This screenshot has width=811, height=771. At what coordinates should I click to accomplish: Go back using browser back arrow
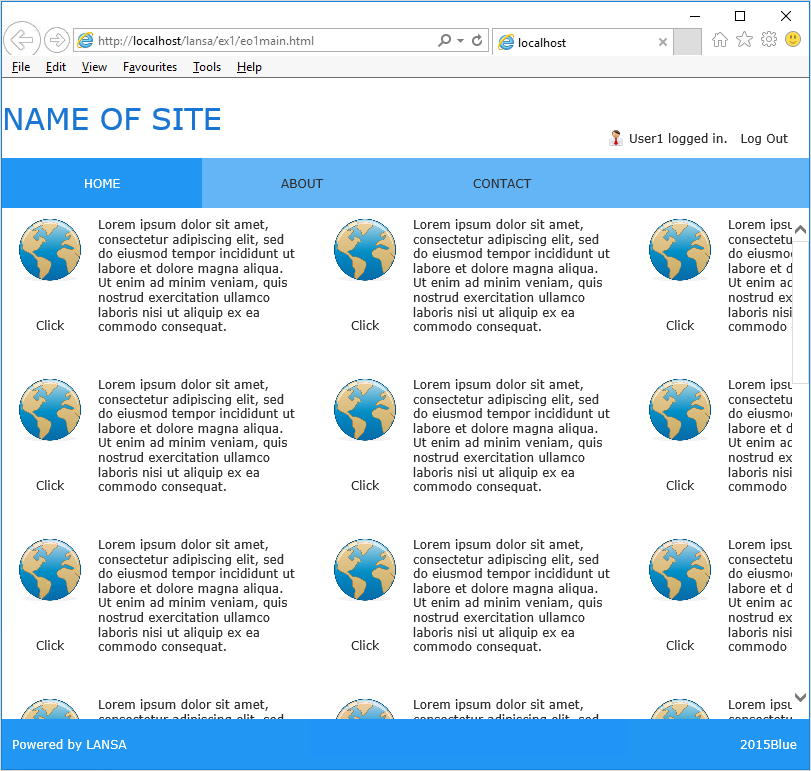22,39
